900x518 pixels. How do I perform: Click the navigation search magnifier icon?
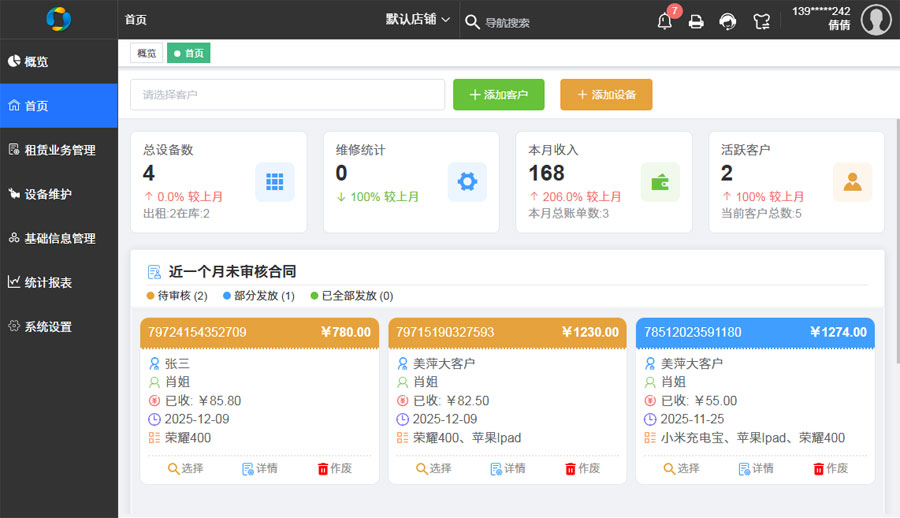pos(472,22)
